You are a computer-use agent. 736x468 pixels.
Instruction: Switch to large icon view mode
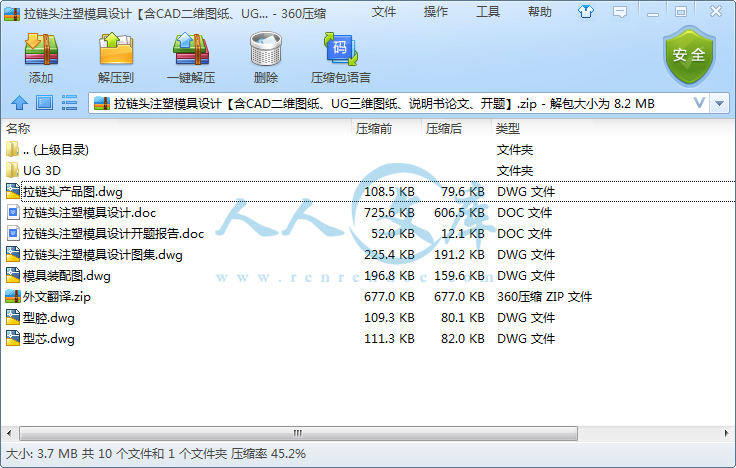[x=45, y=103]
